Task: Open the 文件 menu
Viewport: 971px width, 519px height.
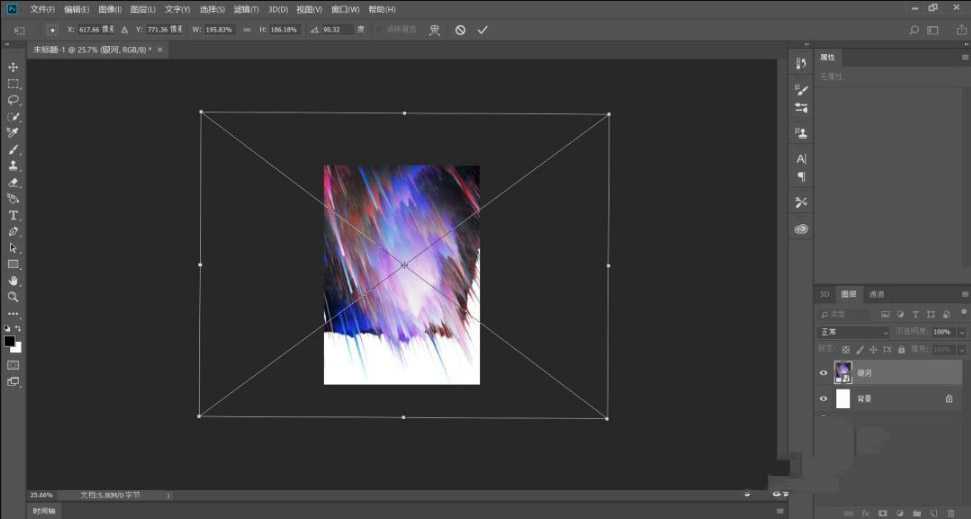Action: click(42, 8)
